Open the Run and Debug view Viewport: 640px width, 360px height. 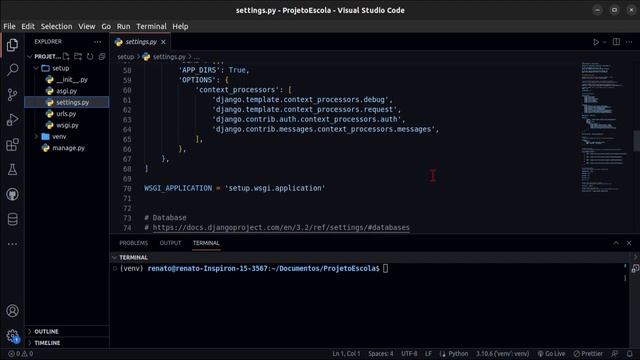tap(12, 120)
